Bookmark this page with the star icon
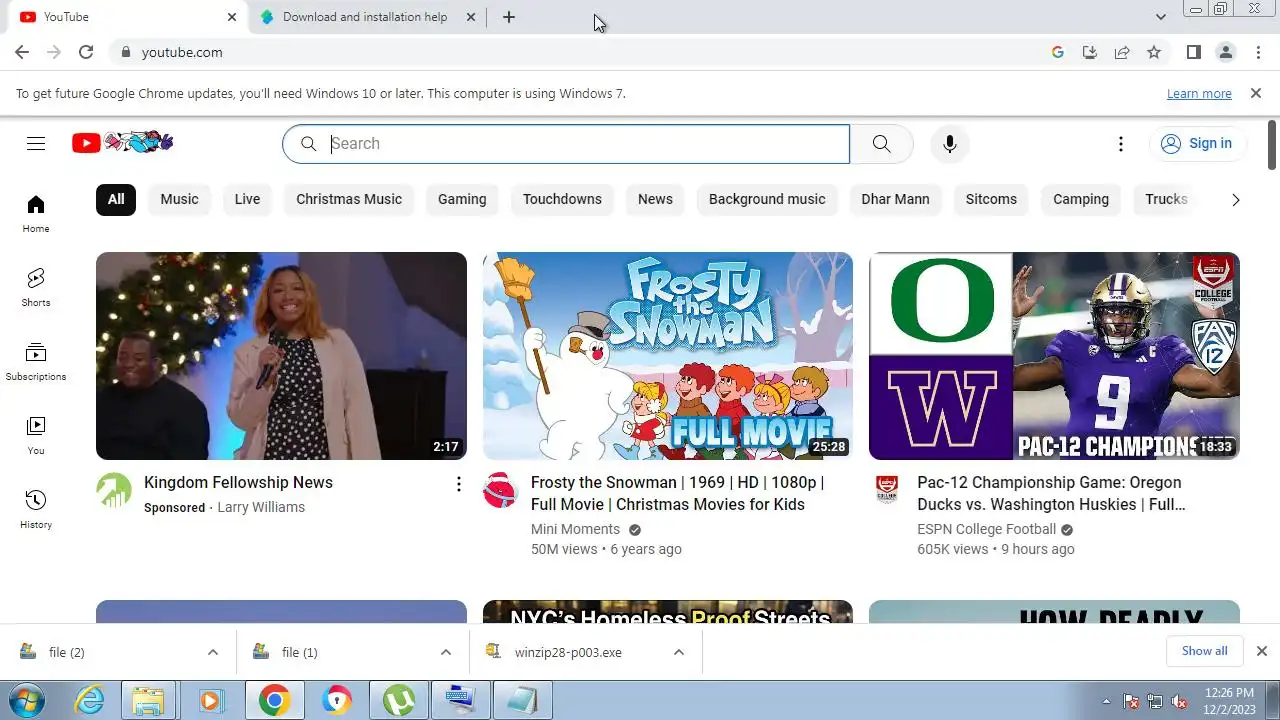Screen dimensions: 1280x720 1154,52
